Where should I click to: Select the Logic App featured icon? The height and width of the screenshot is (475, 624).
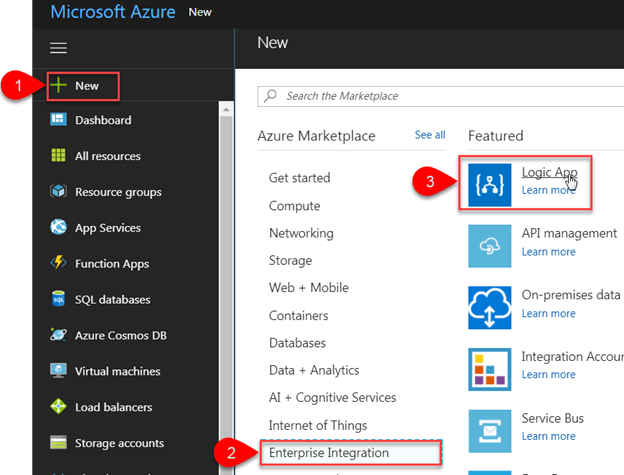(x=490, y=182)
